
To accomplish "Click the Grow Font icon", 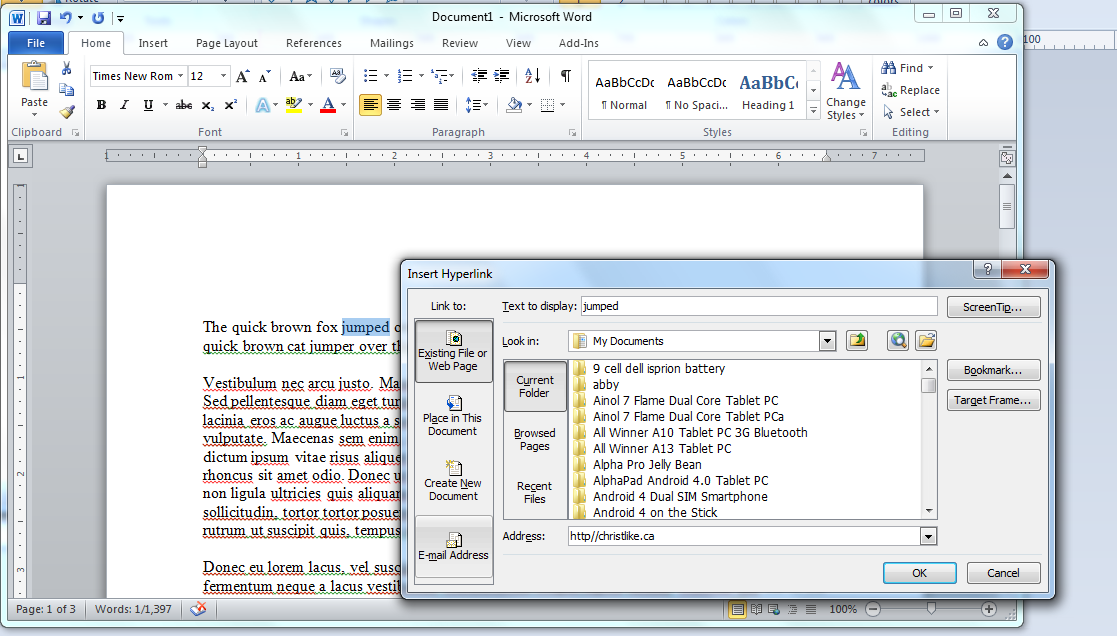I will coord(242,76).
